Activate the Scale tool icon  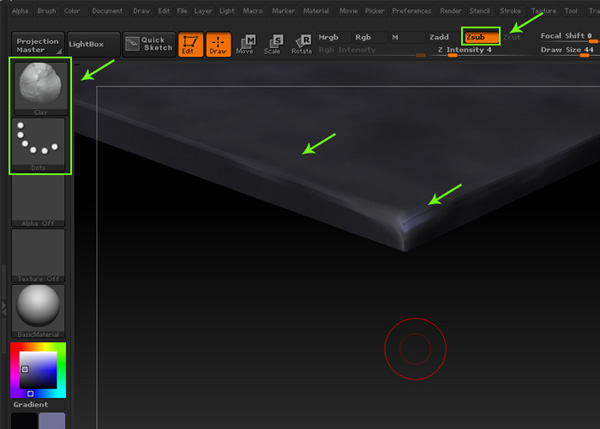click(273, 44)
